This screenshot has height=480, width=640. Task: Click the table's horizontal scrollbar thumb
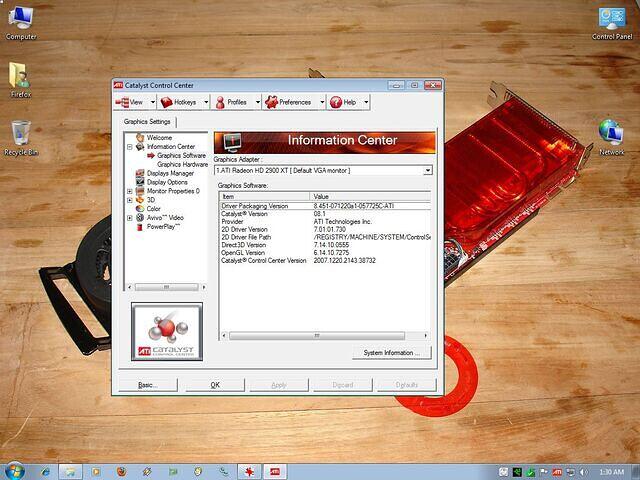317,336
